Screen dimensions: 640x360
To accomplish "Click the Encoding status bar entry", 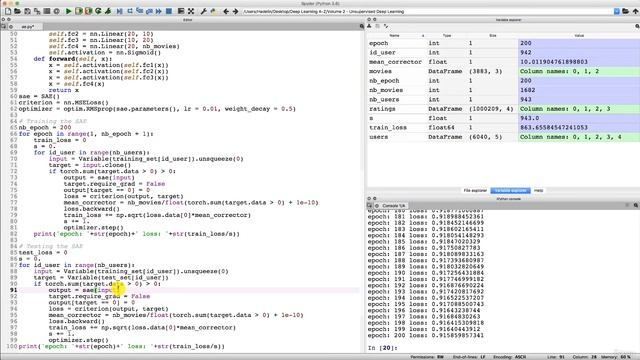I will click(509, 357).
